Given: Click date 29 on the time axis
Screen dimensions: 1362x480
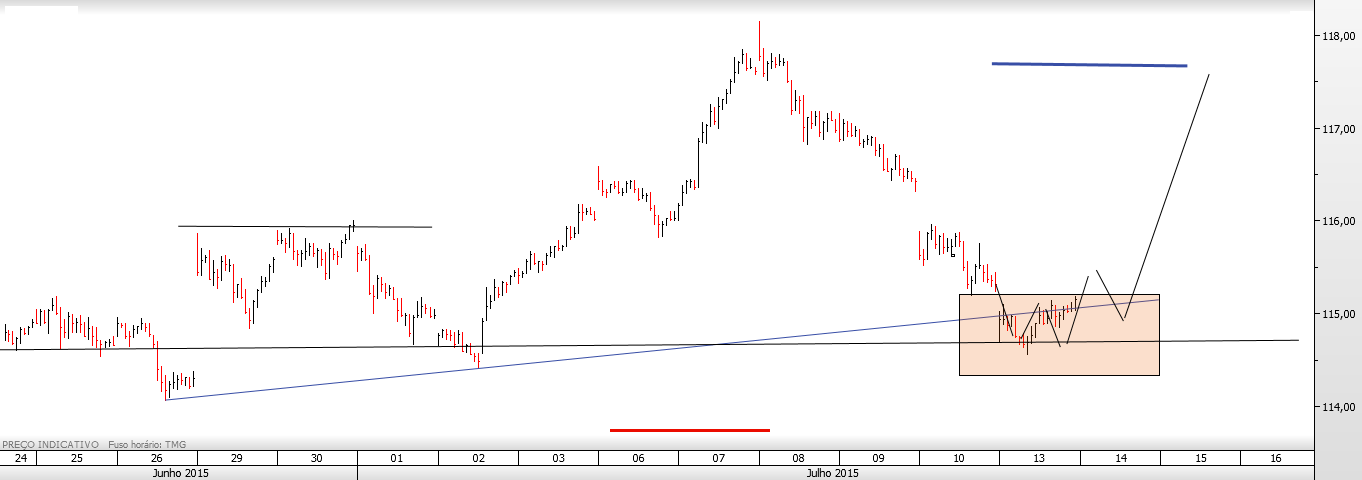Looking at the screenshot, I should tap(237, 458).
